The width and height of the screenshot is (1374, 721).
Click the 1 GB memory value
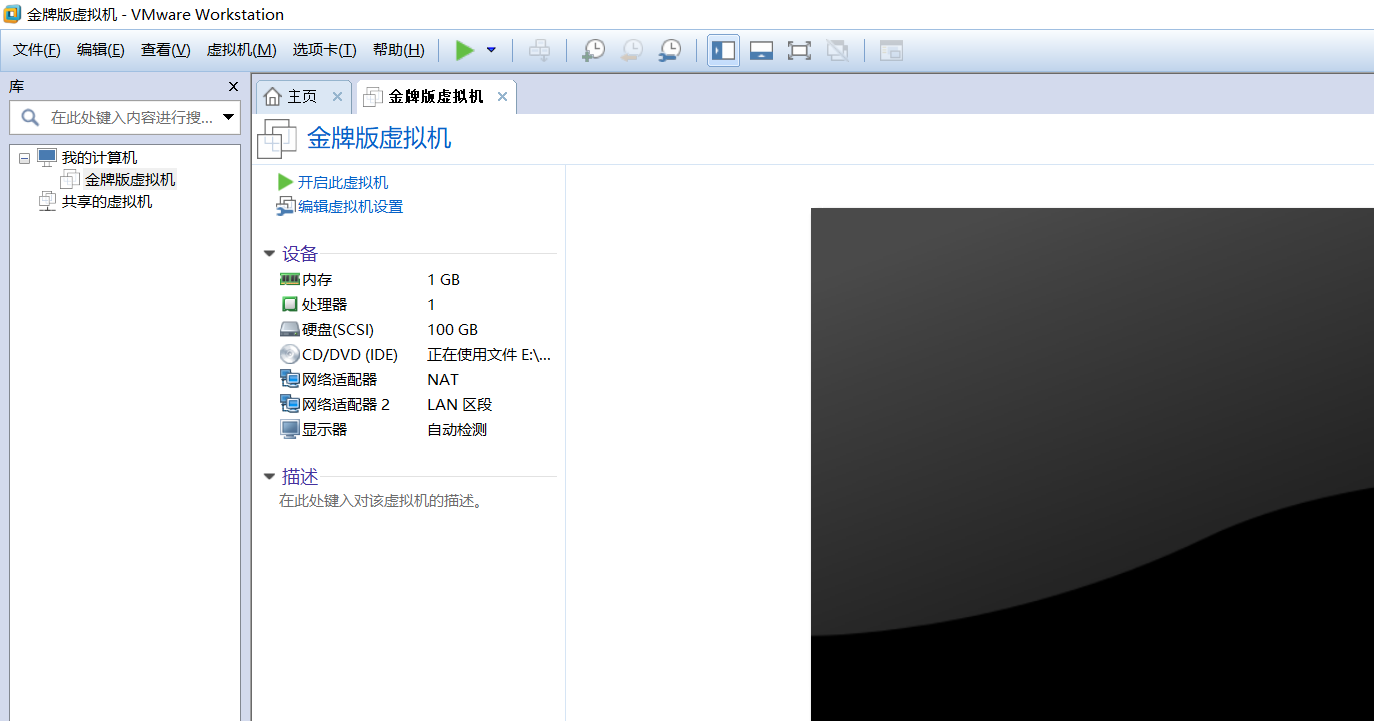tap(444, 280)
